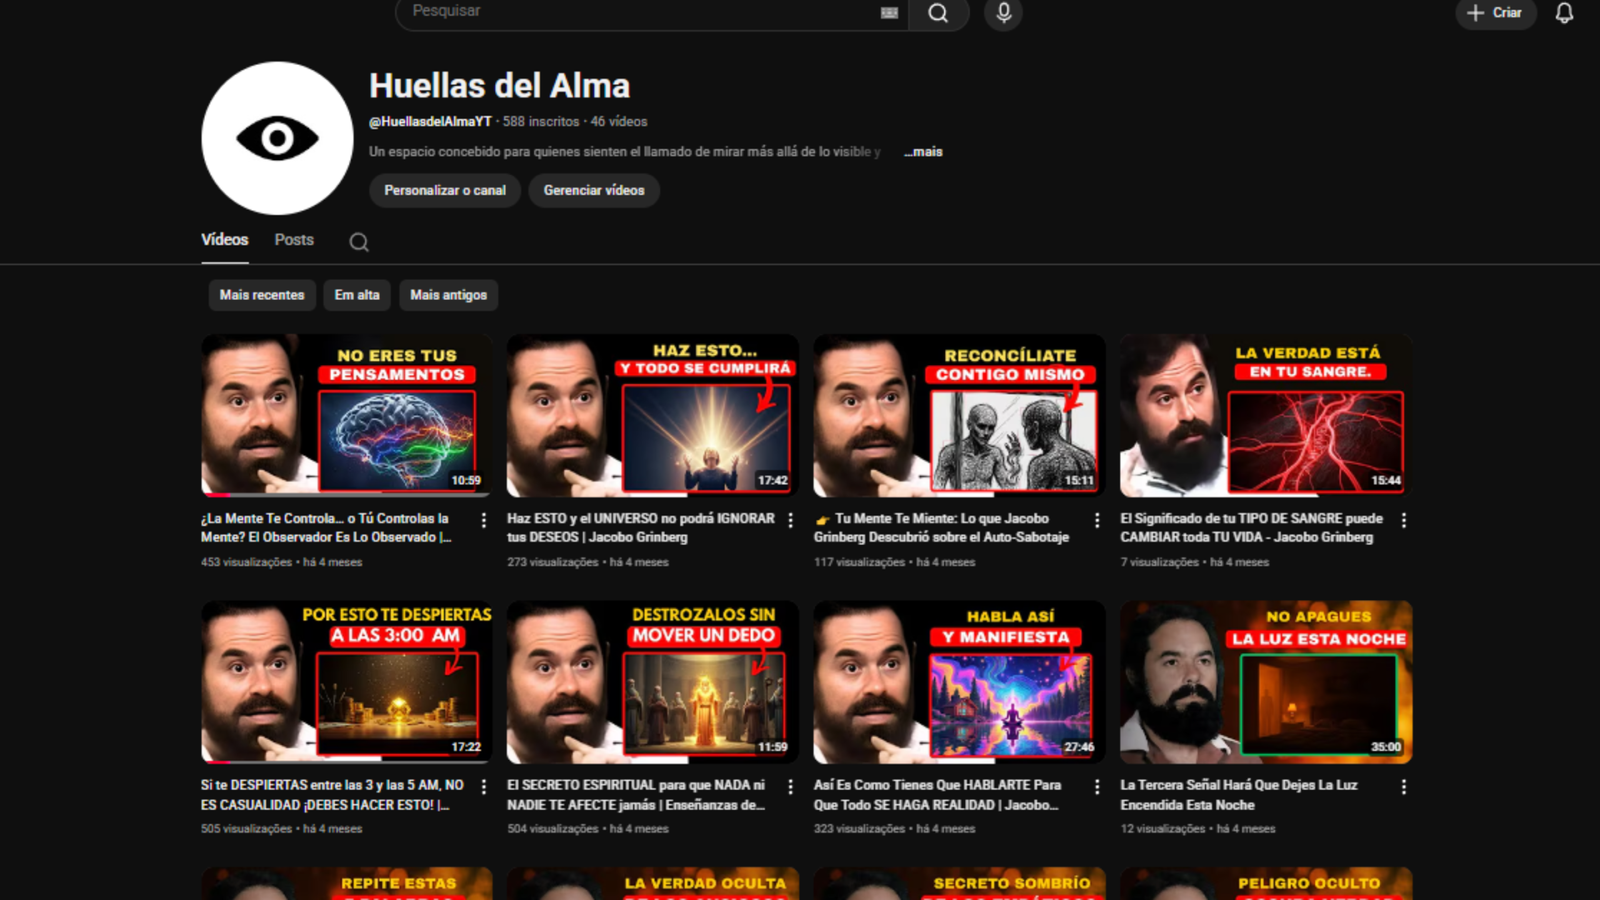
Task: Open options for 'Si te DESPIERTAS' video
Action: pyautogui.click(x=484, y=787)
